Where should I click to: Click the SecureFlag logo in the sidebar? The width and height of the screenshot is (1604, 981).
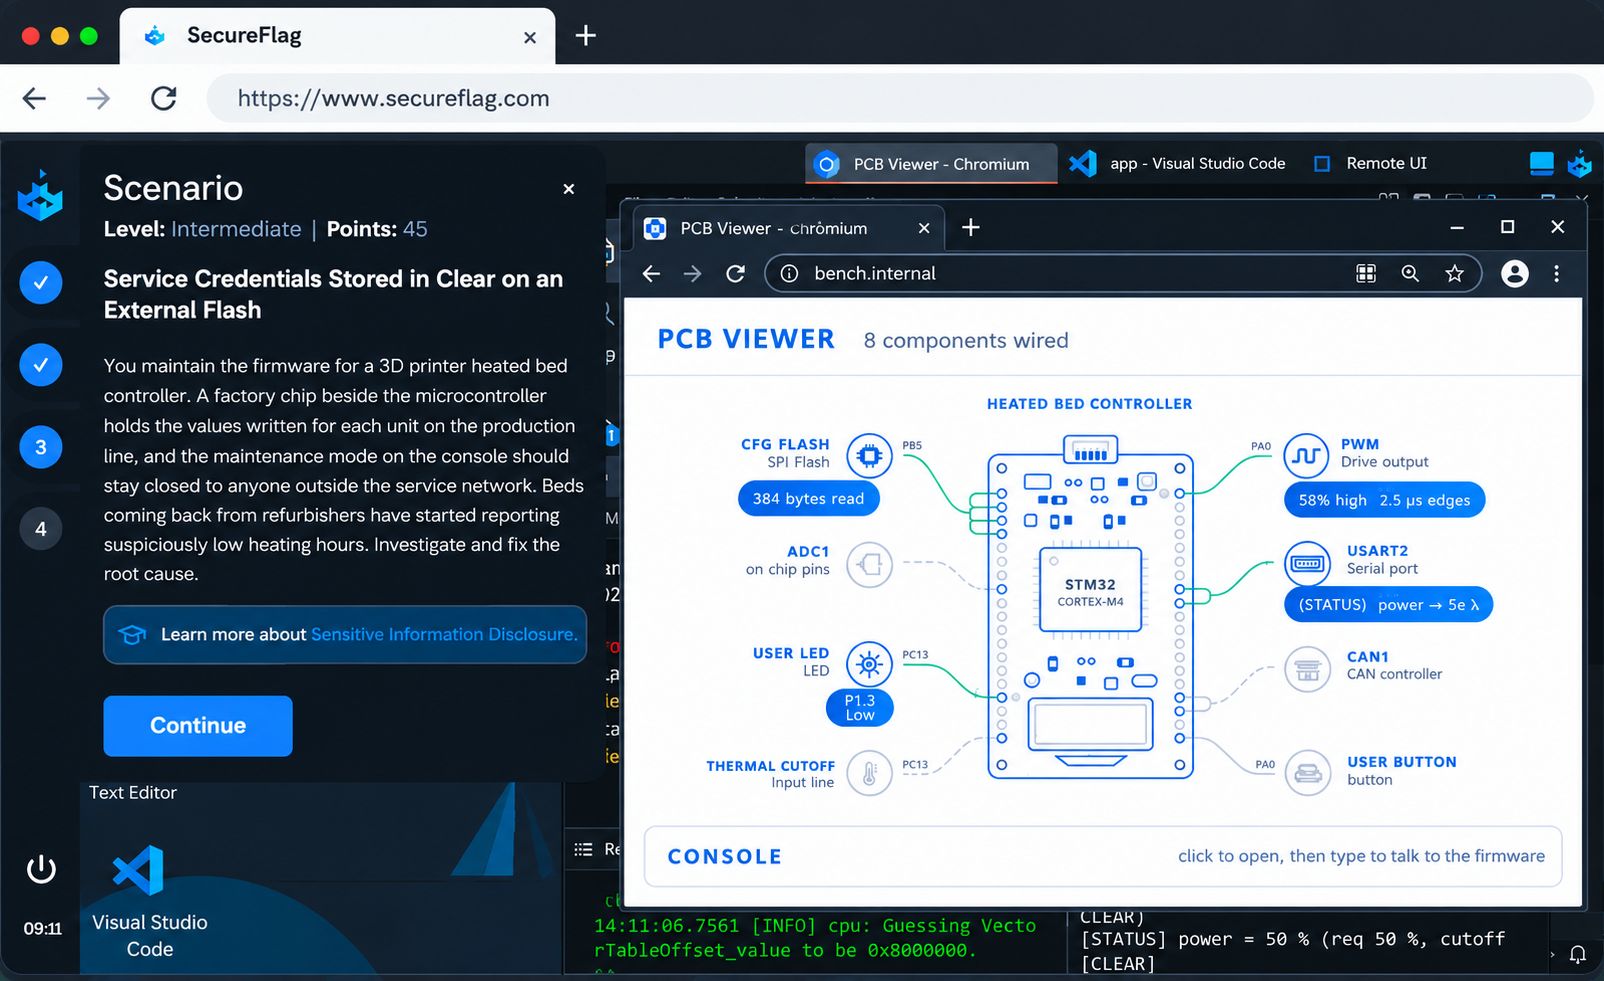(x=40, y=195)
